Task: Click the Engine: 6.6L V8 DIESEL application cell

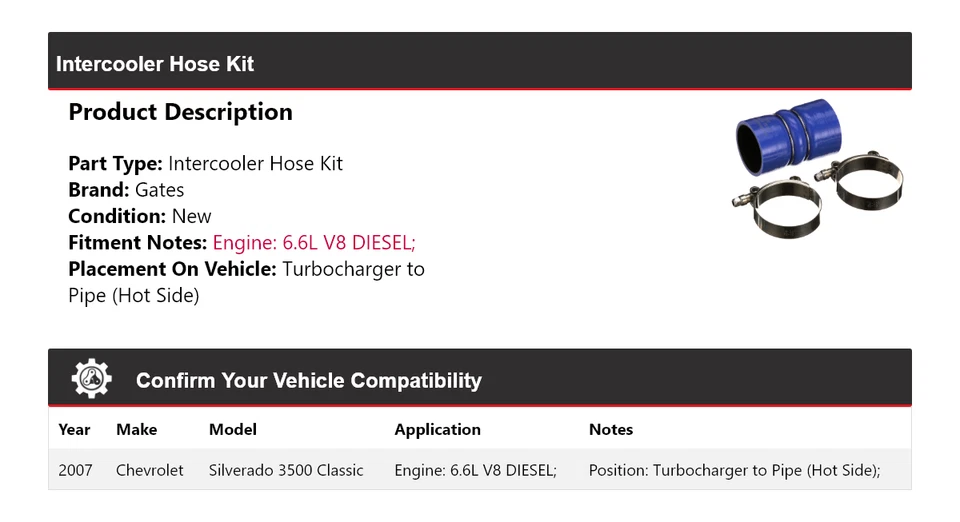Action: pyautogui.click(x=475, y=469)
